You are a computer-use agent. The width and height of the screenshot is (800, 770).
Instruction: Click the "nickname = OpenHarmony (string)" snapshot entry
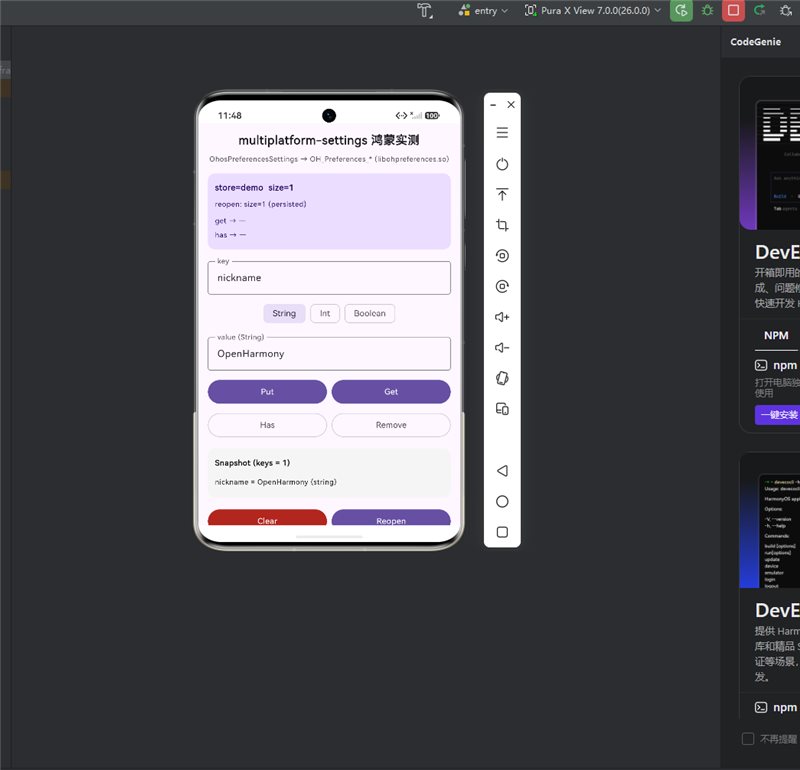[x=276, y=482]
